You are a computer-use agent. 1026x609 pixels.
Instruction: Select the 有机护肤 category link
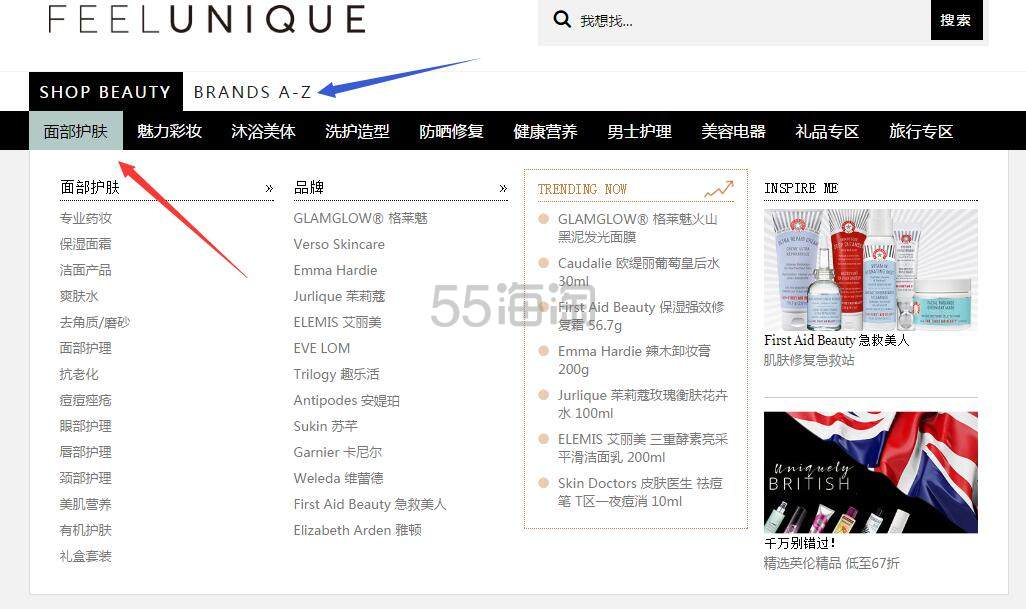(x=86, y=530)
